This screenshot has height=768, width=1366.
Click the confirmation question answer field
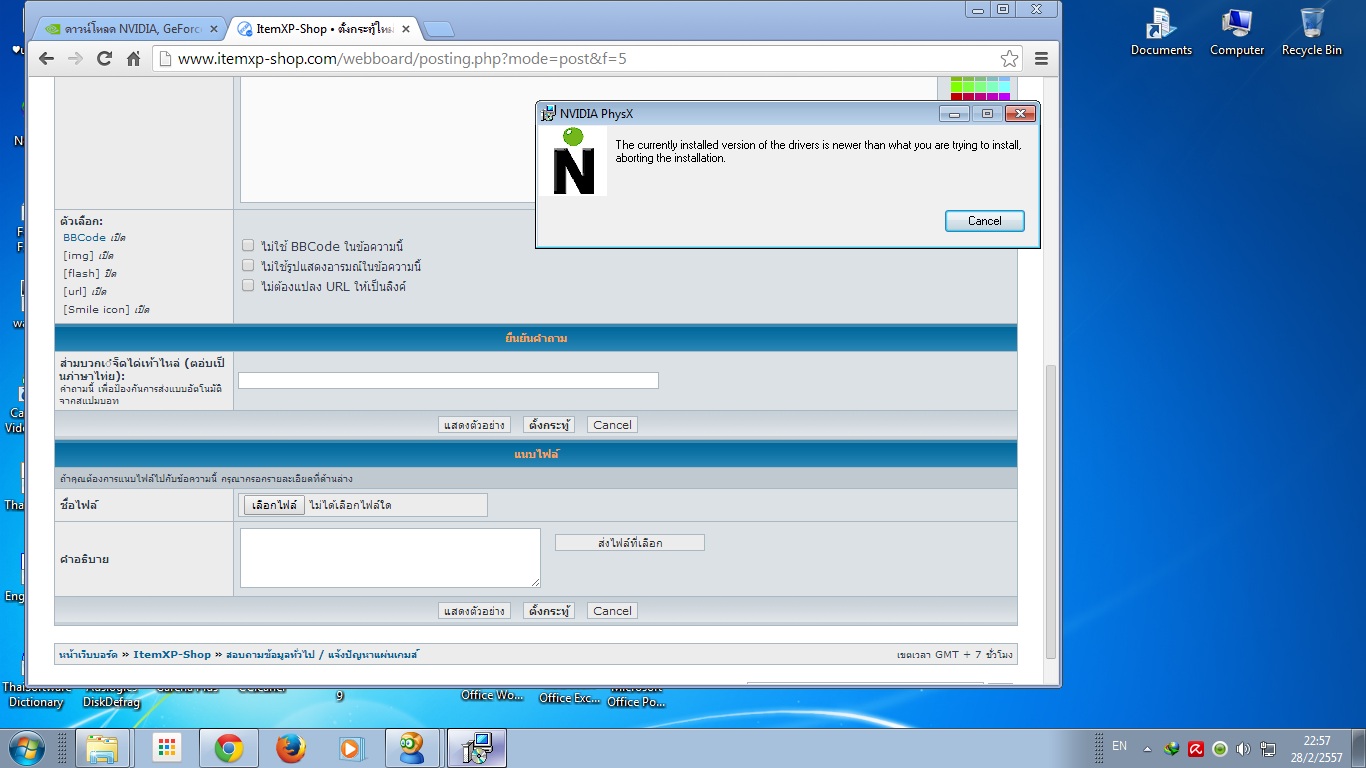[x=448, y=380]
